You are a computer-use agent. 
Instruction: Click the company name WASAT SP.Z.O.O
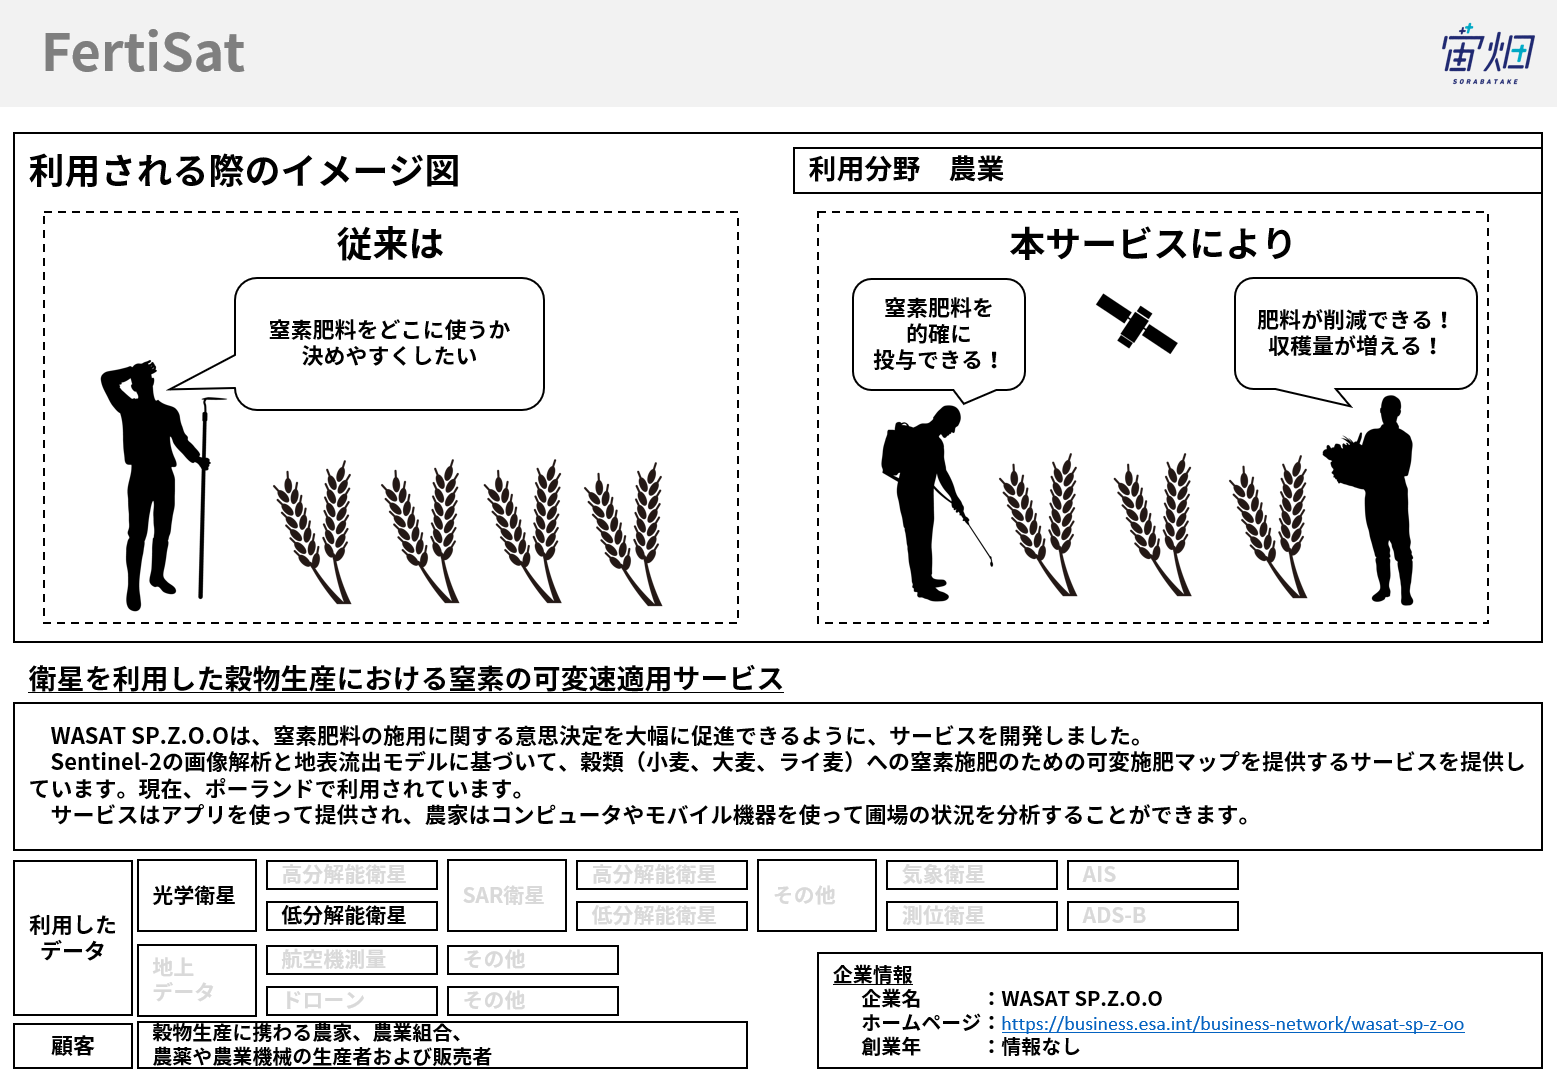[x=1082, y=999]
